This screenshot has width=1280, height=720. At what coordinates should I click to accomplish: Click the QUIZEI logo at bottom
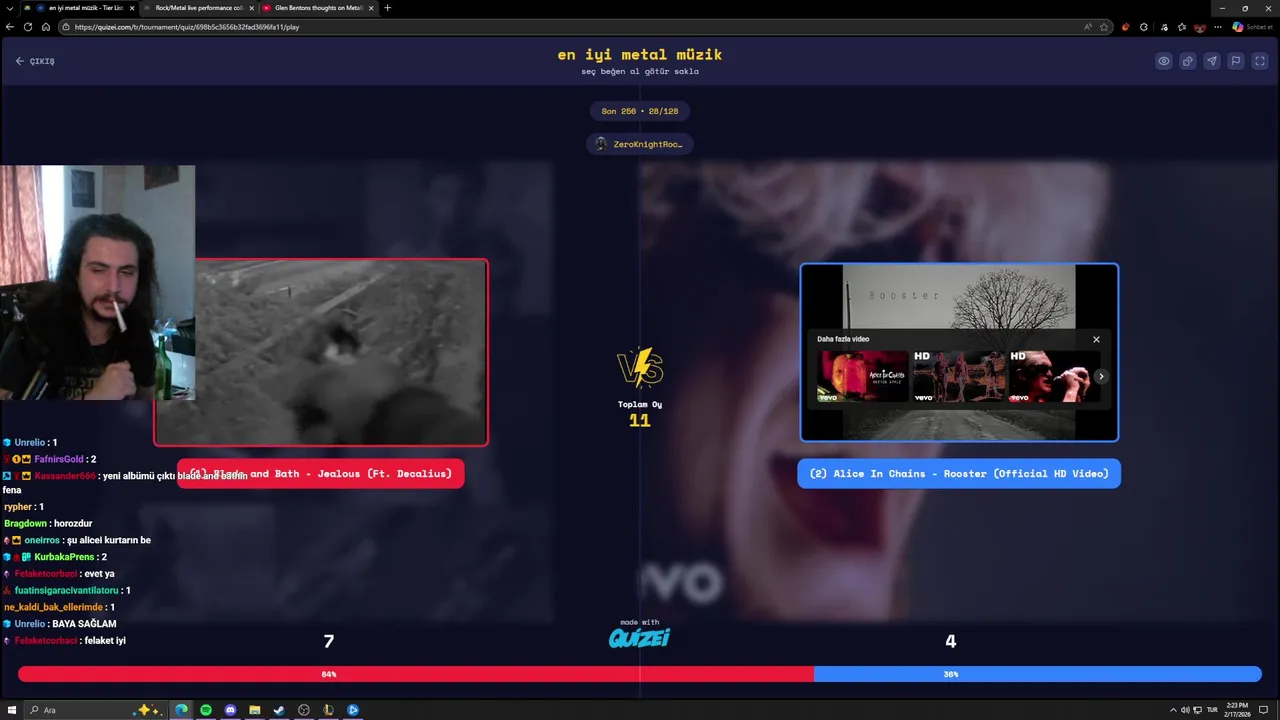(640, 637)
